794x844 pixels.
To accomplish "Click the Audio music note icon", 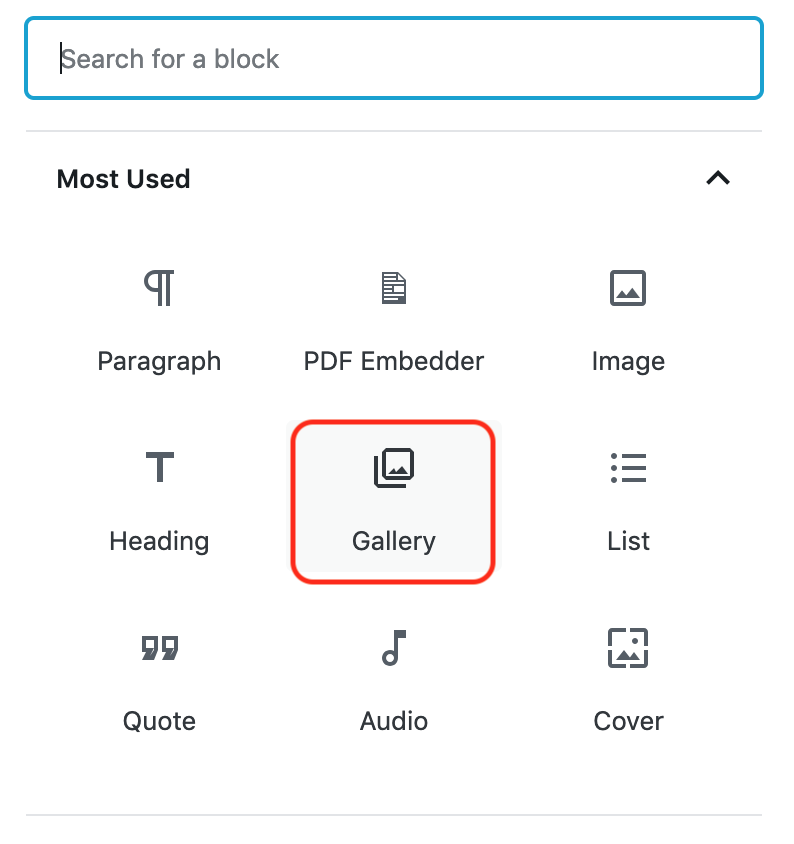I will 394,648.
